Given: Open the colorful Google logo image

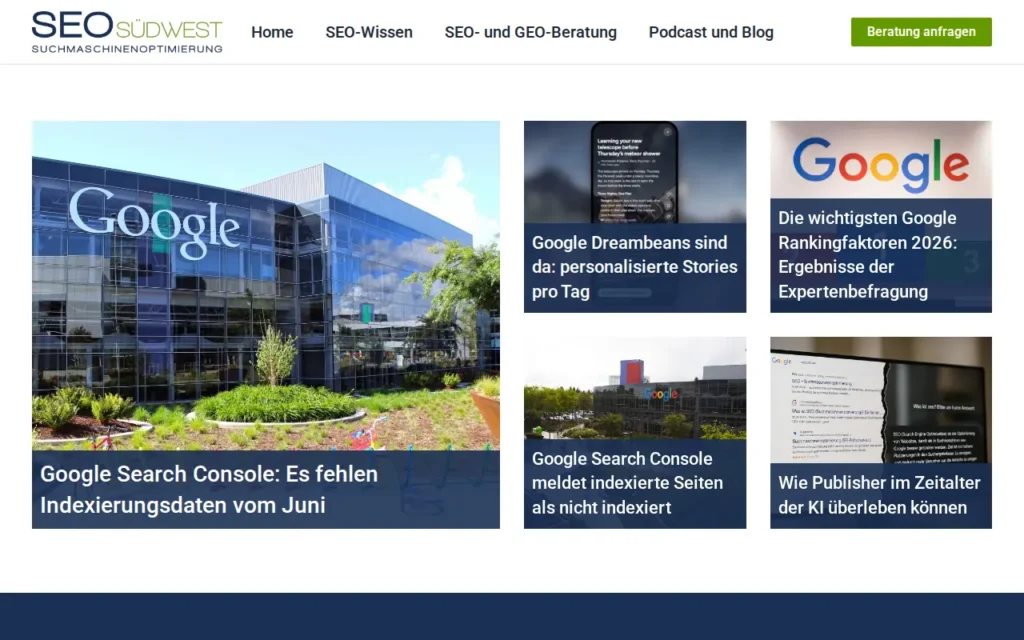Looking at the screenshot, I should tap(880, 160).
